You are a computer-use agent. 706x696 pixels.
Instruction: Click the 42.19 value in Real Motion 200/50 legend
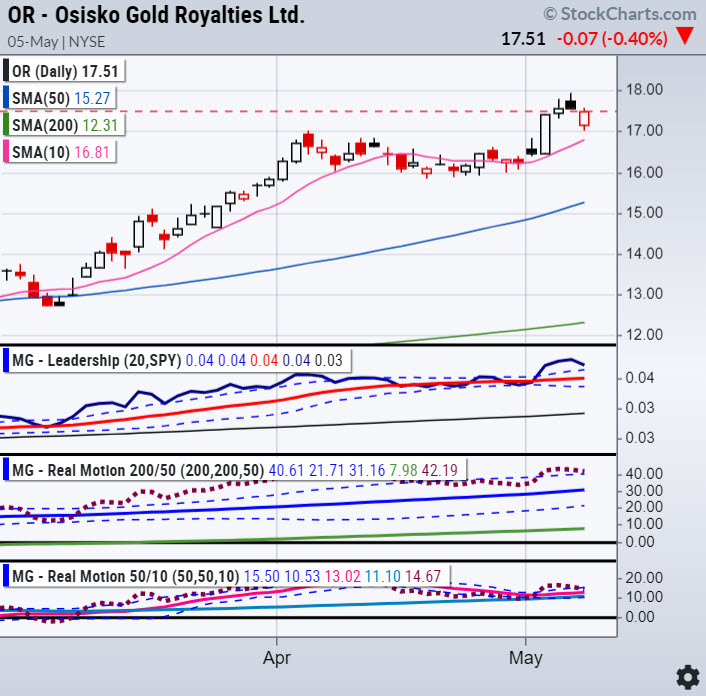(x=439, y=470)
